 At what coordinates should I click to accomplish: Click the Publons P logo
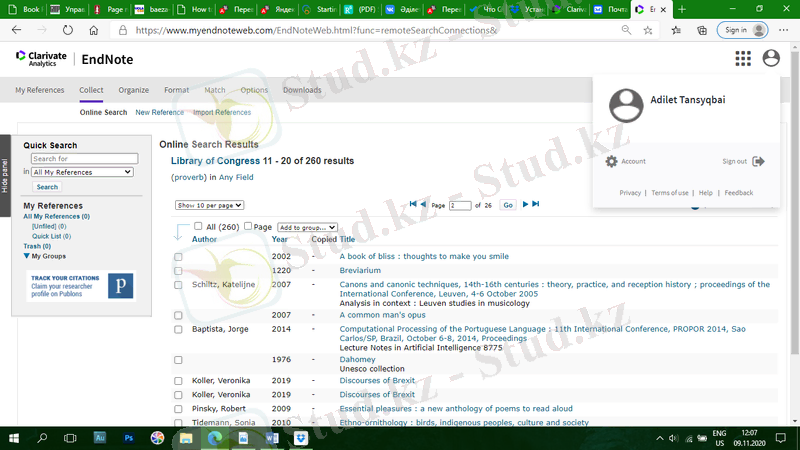120,286
